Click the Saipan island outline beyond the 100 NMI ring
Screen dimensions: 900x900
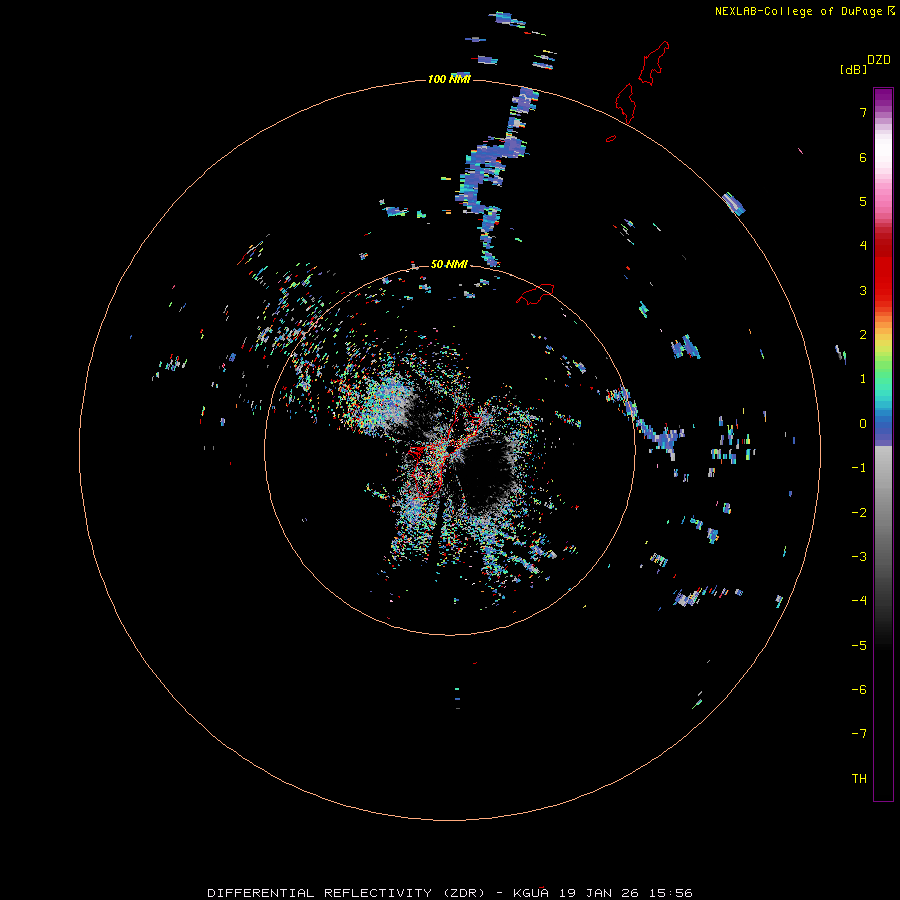654,63
